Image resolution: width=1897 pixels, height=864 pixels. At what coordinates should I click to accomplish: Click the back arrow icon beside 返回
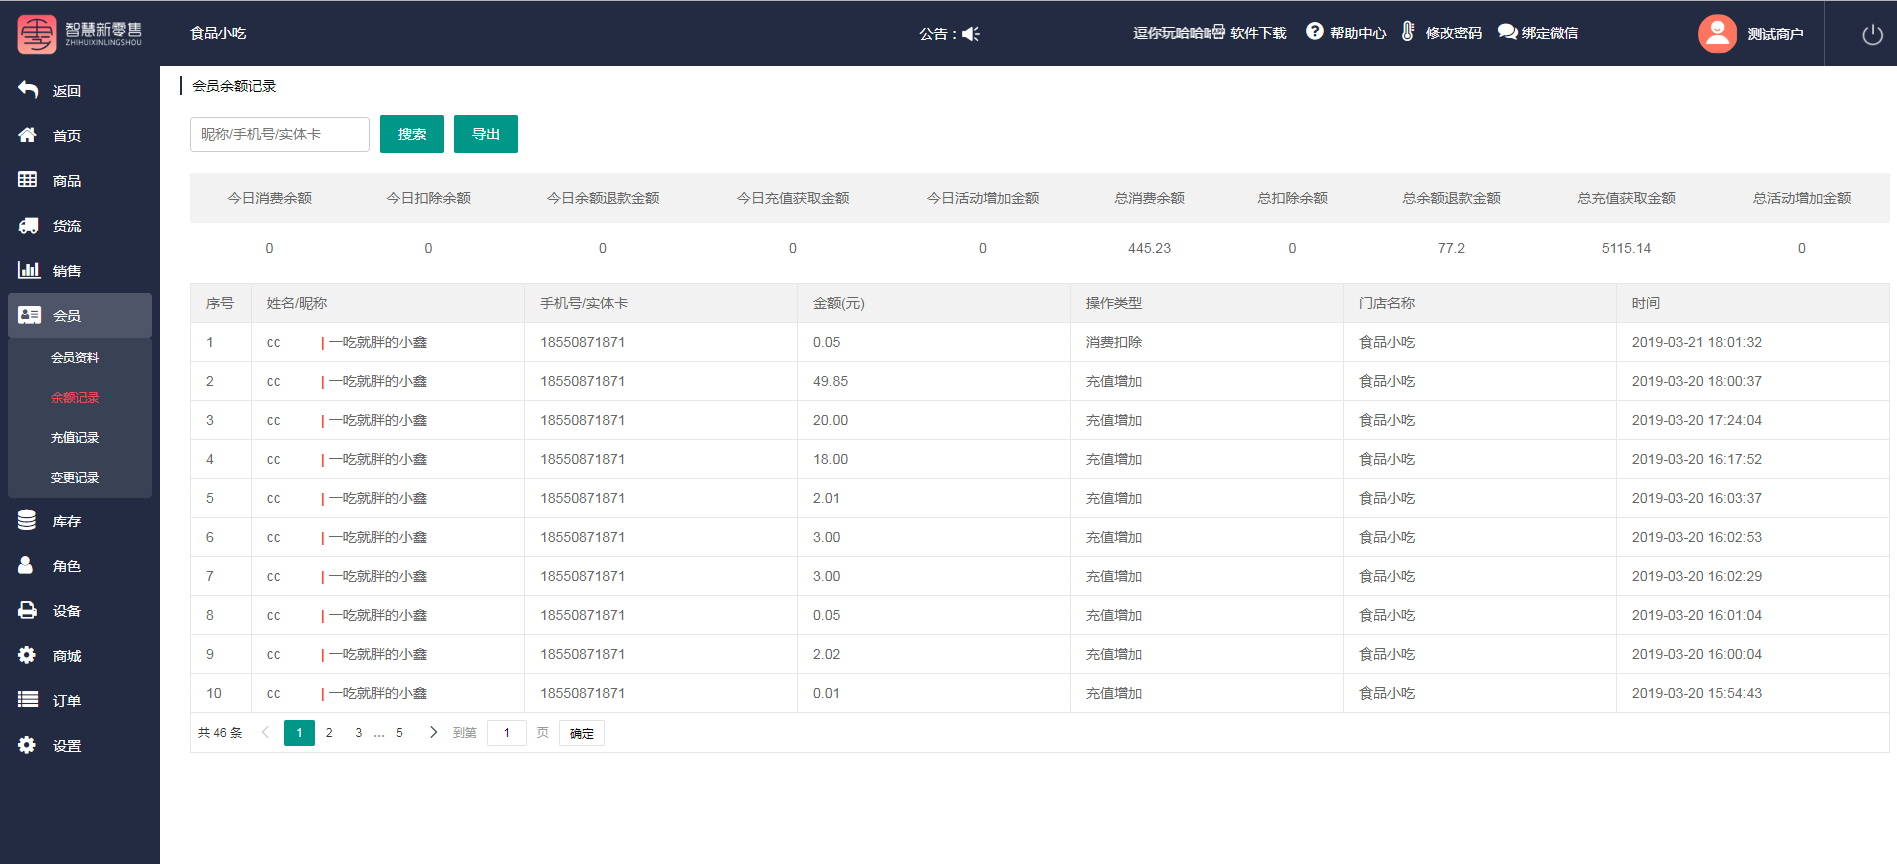pos(28,90)
